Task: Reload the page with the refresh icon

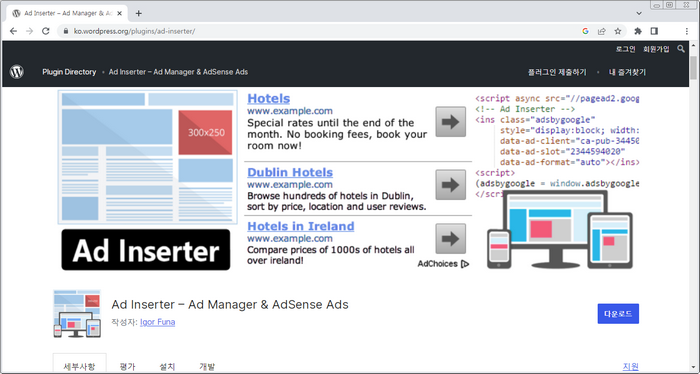Action: tap(46, 31)
